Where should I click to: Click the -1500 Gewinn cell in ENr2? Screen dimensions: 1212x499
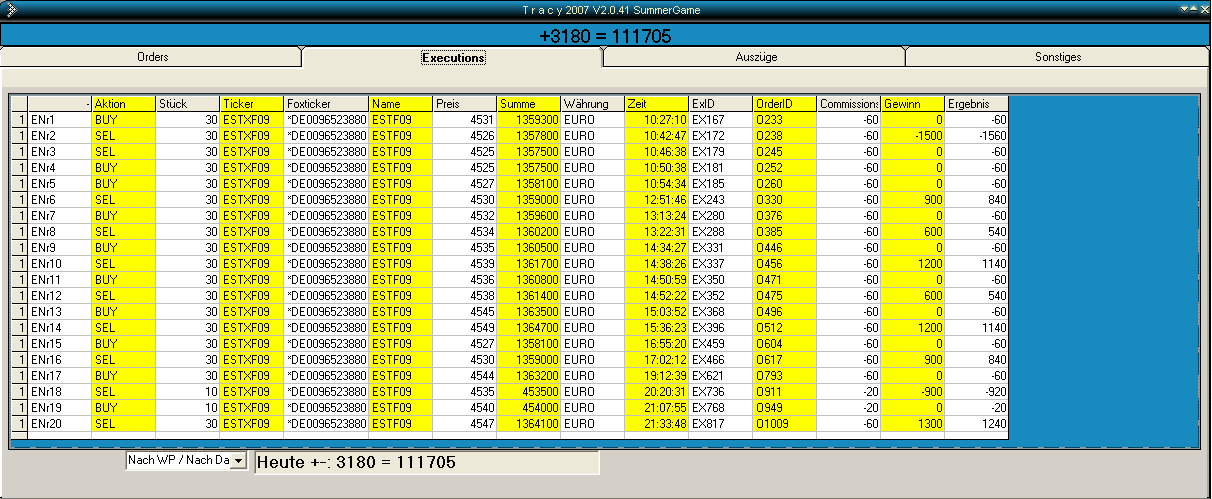tap(912, 136)
